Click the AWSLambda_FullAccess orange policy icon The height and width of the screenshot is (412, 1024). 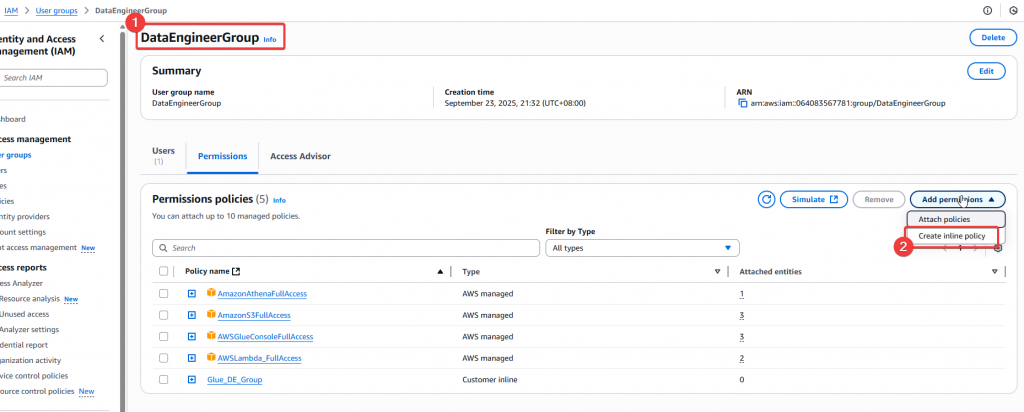click(x=211, y=358)
